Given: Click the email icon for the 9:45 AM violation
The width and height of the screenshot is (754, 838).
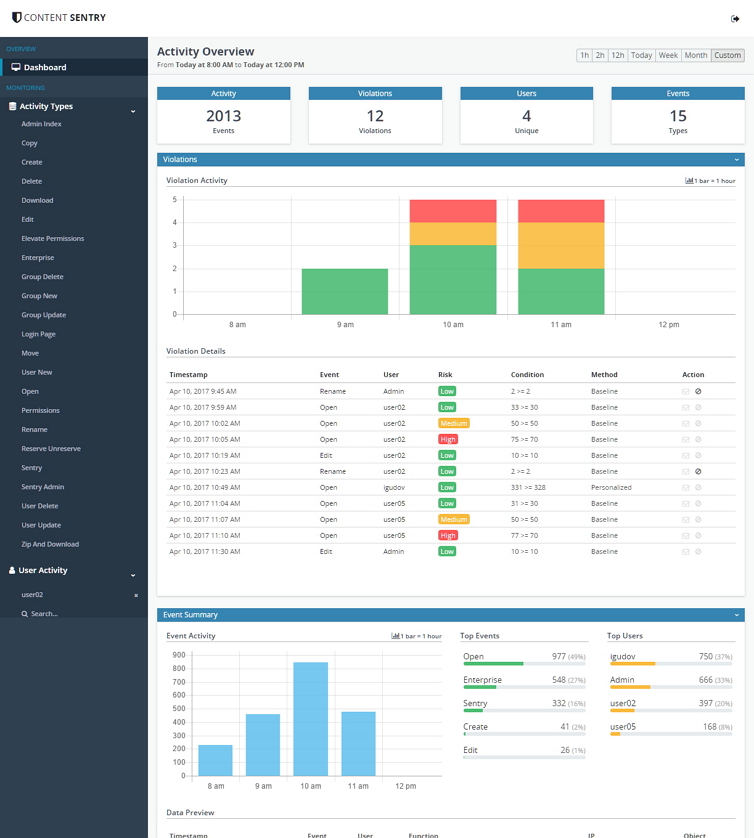Looking at the screenshot, I should coord(686,391).
